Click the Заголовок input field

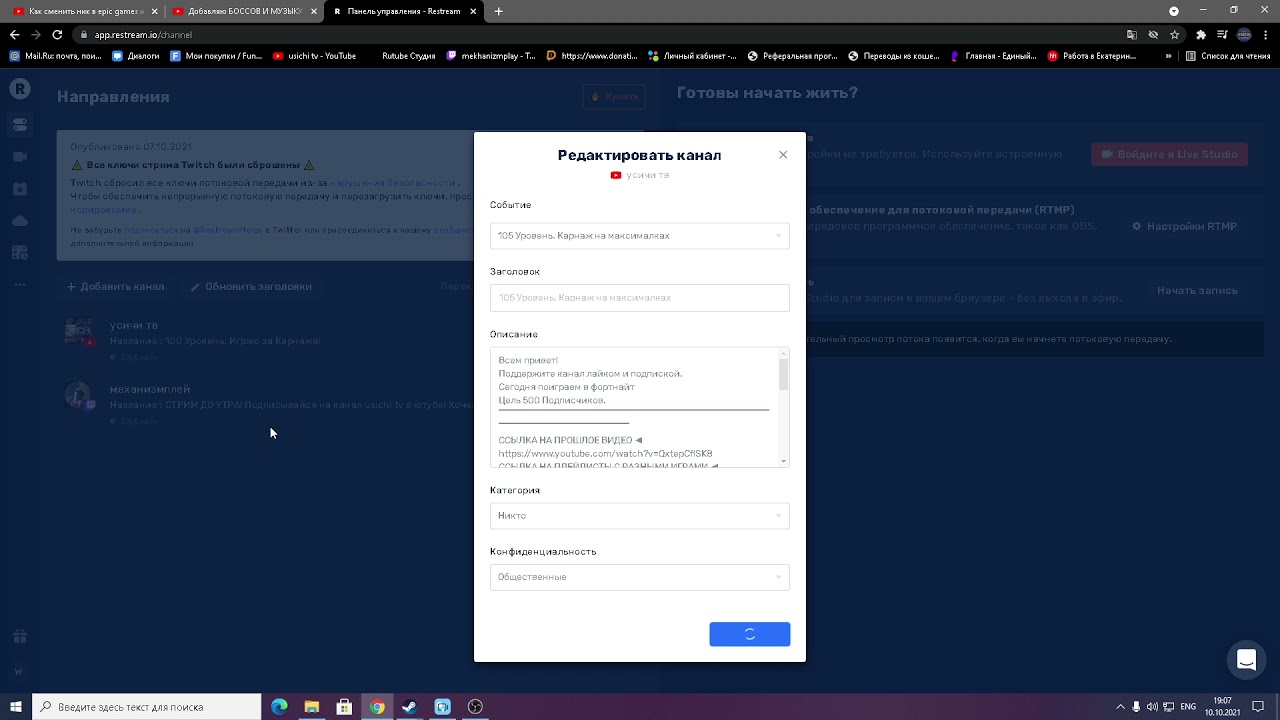(x=640, y=298)
